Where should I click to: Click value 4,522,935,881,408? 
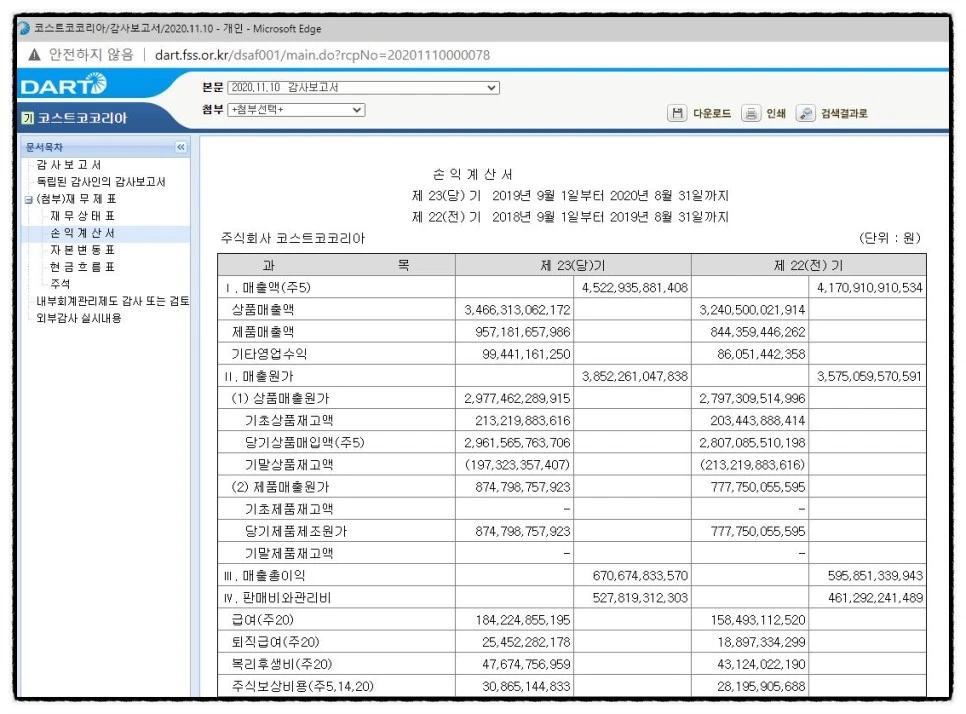coord(635,288)
